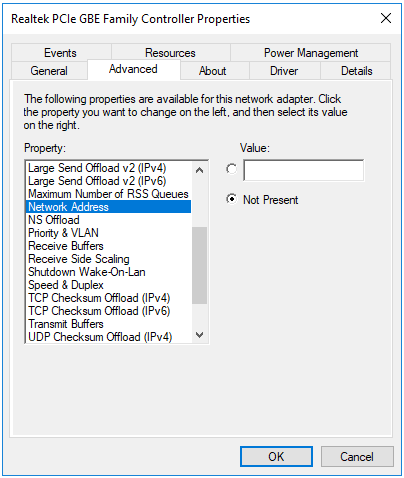Pick Transmit Buffers in the list

coord(108,324)
